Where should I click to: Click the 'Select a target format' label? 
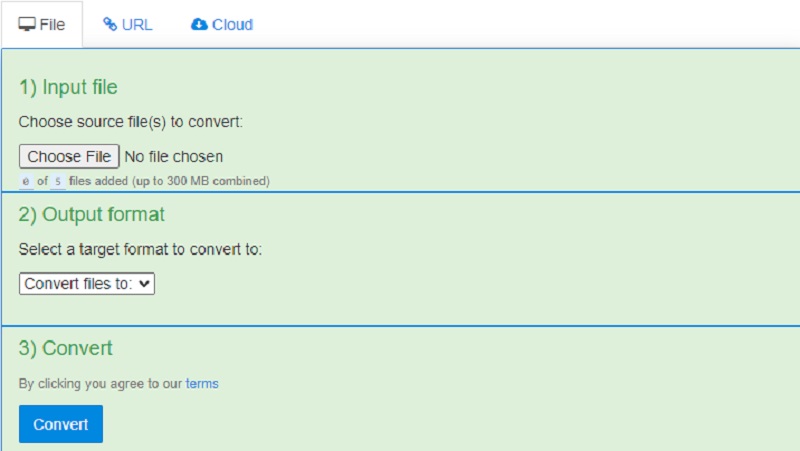click(x=140, y=249)
